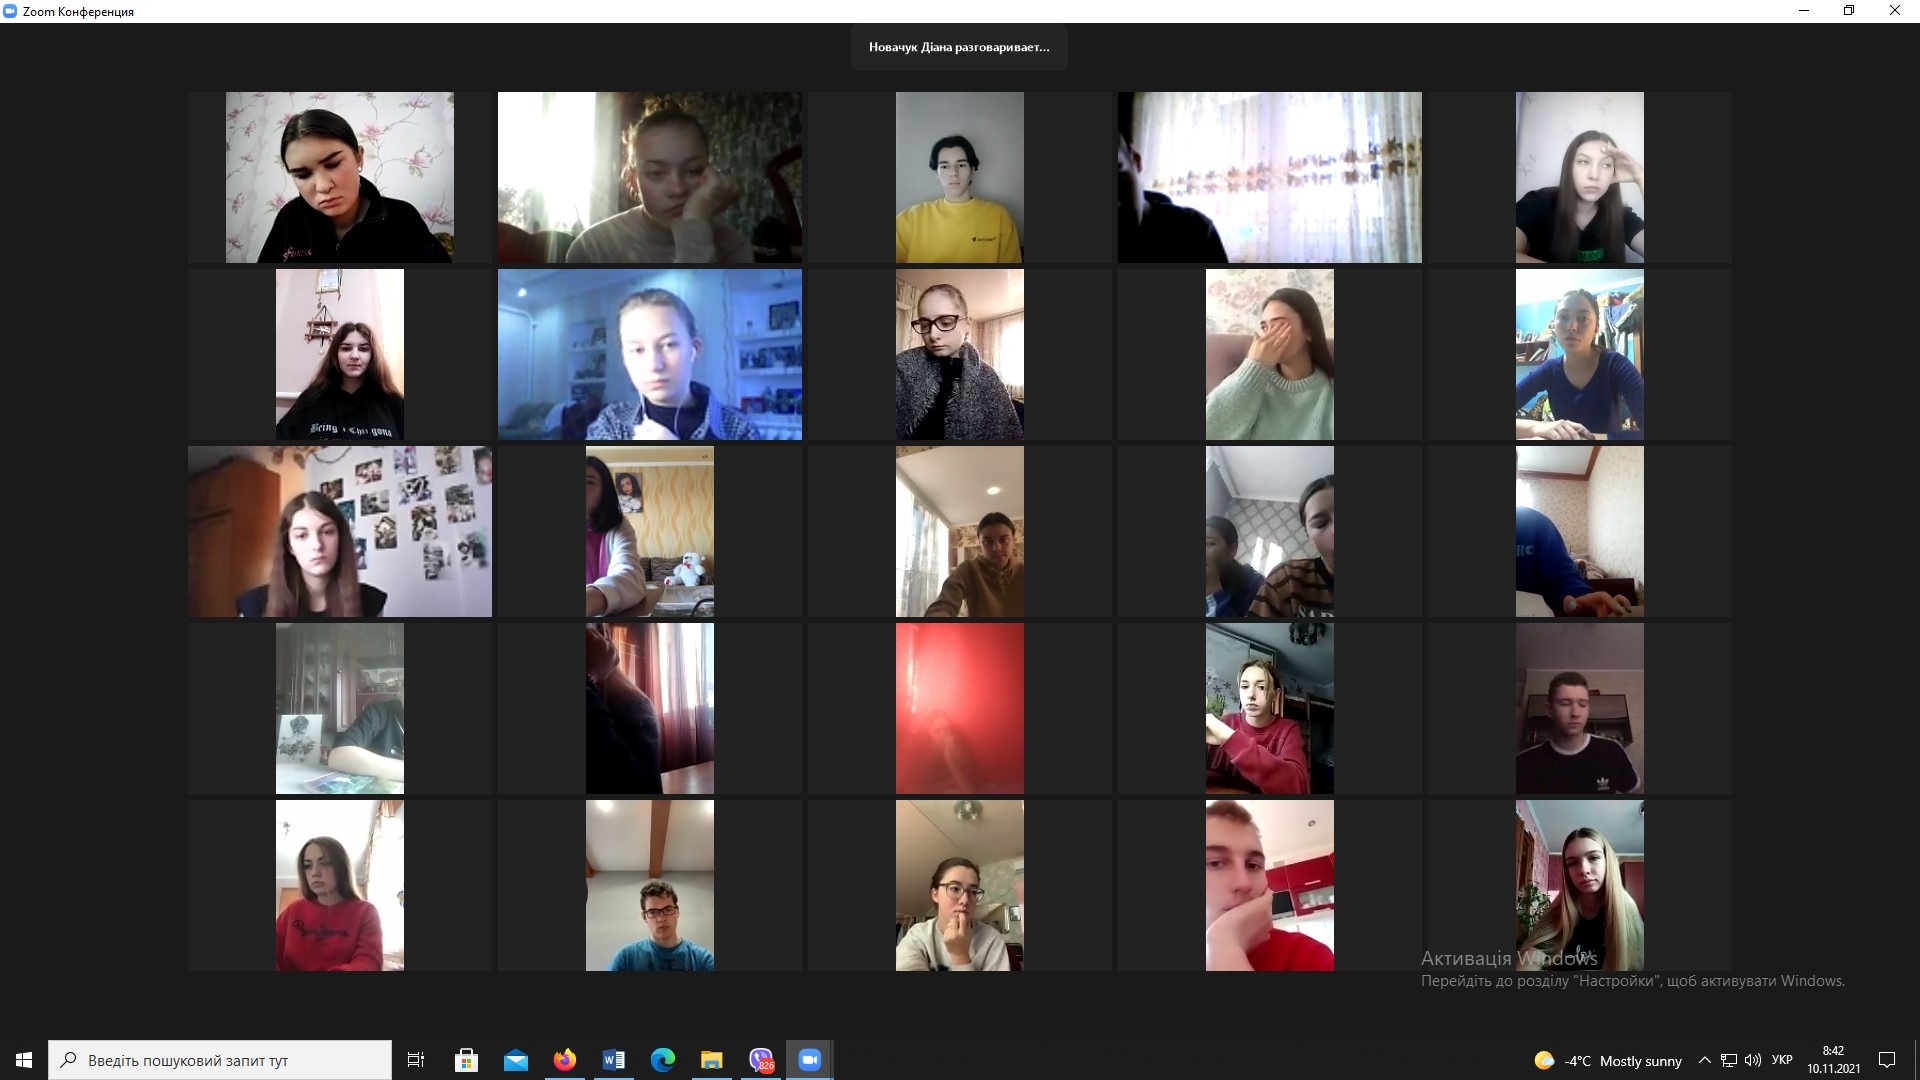Open the Windows Start menu
This screenshot has width=1920, height=1080.
pyautogui.click(x=24, y=1060)
